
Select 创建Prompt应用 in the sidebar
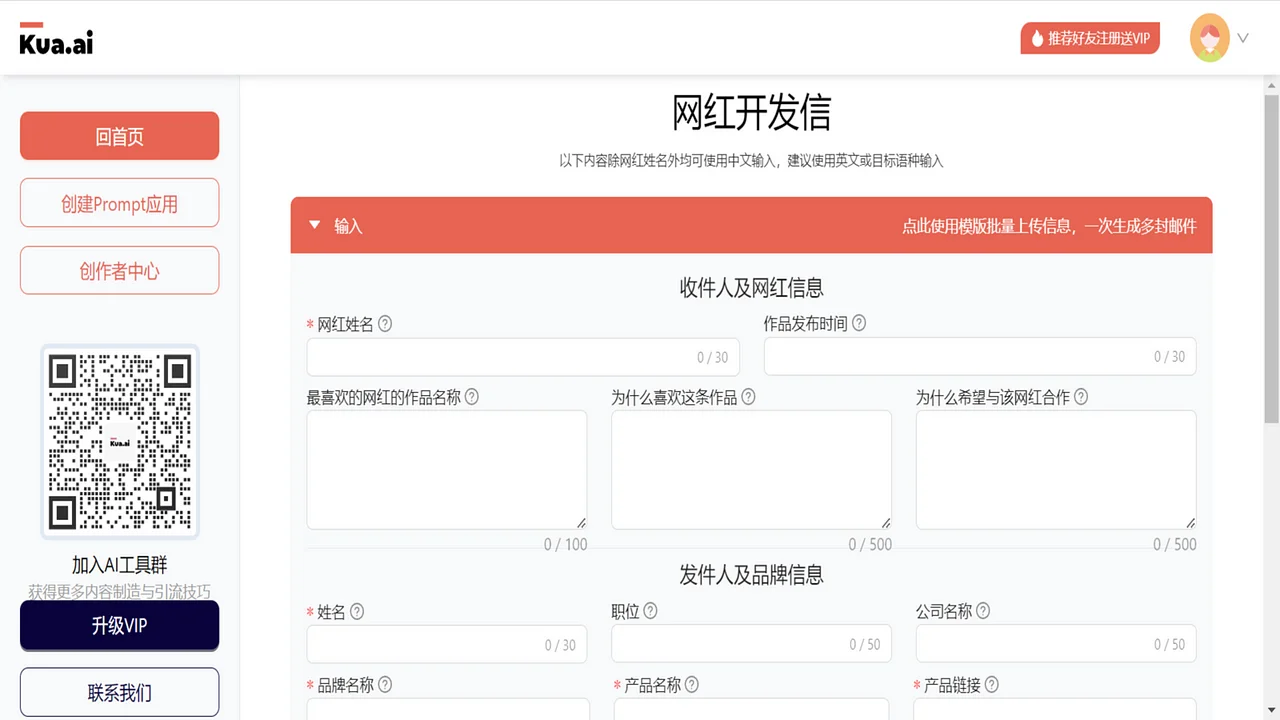(x=119, y=203)
